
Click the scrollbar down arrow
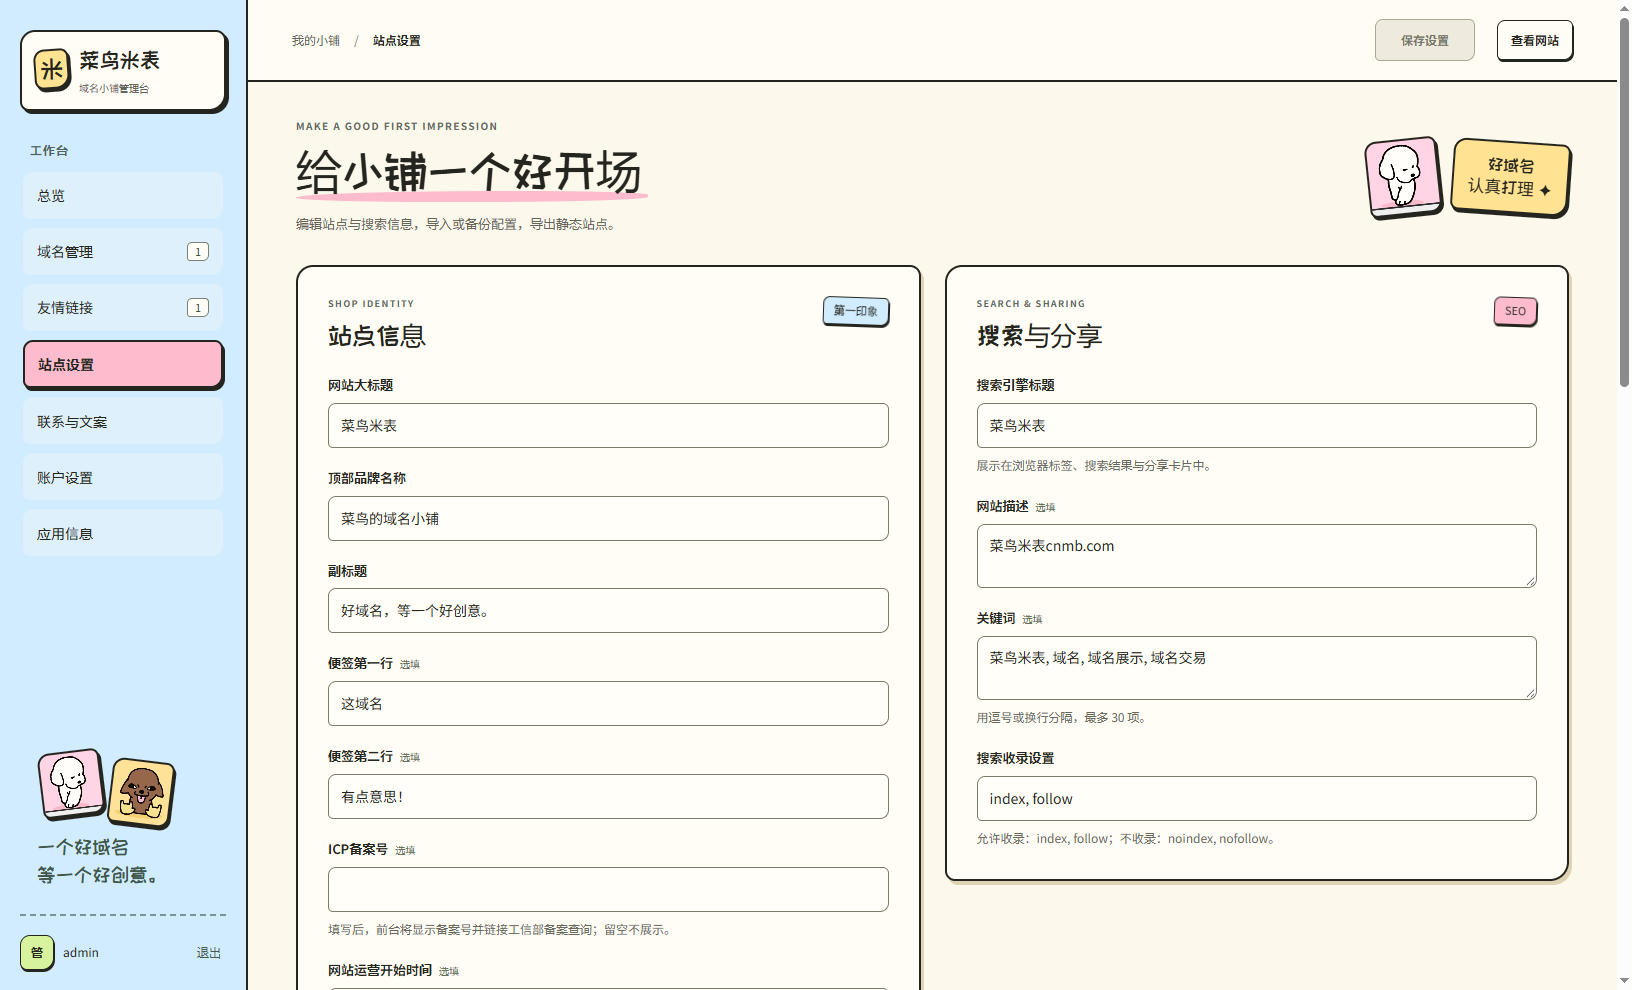[1624, 981]
